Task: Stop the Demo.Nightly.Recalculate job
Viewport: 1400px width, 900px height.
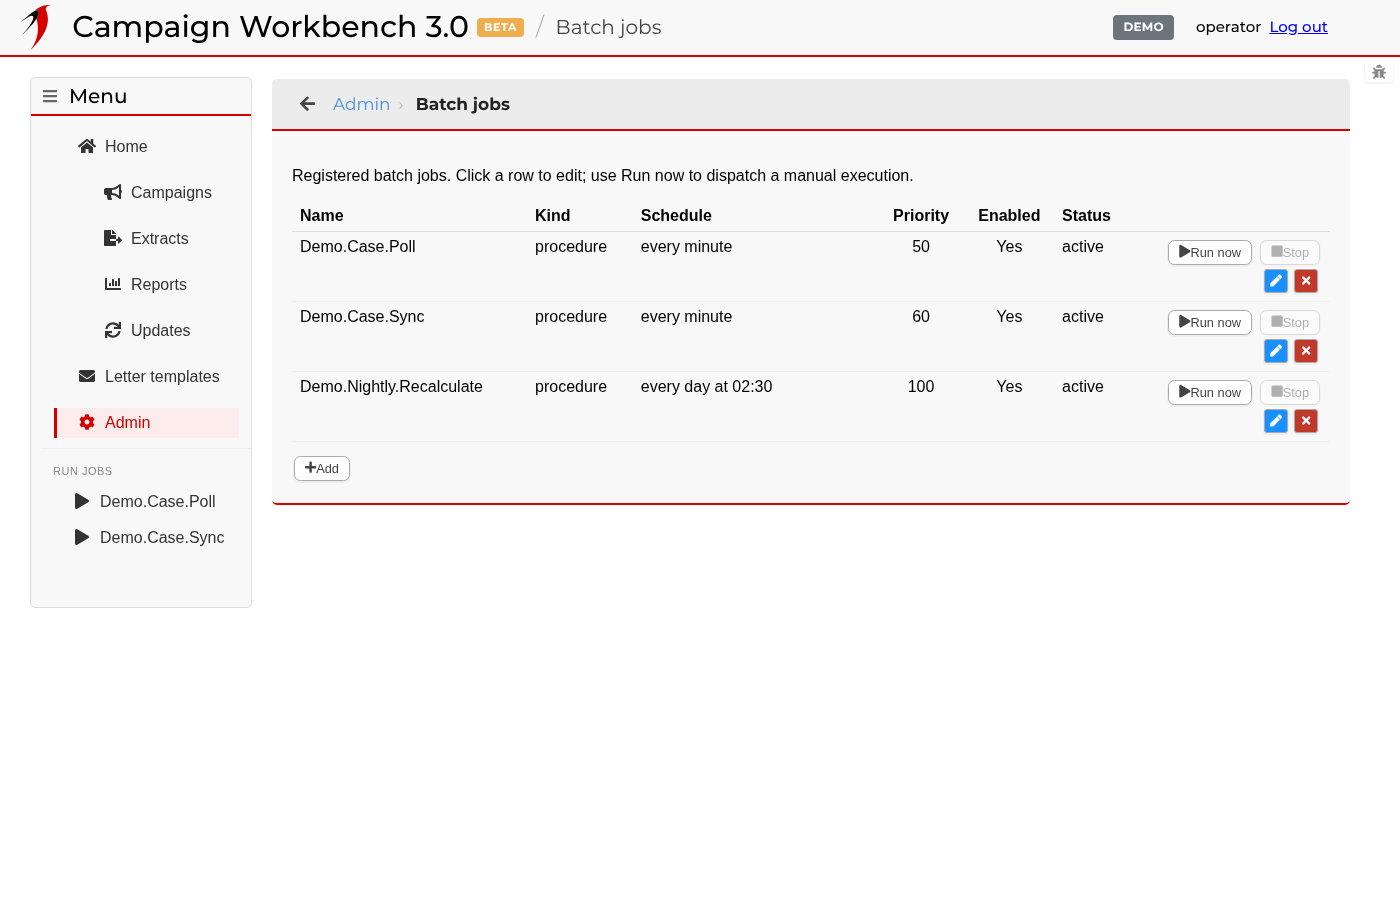Action: pos(1290,393)
